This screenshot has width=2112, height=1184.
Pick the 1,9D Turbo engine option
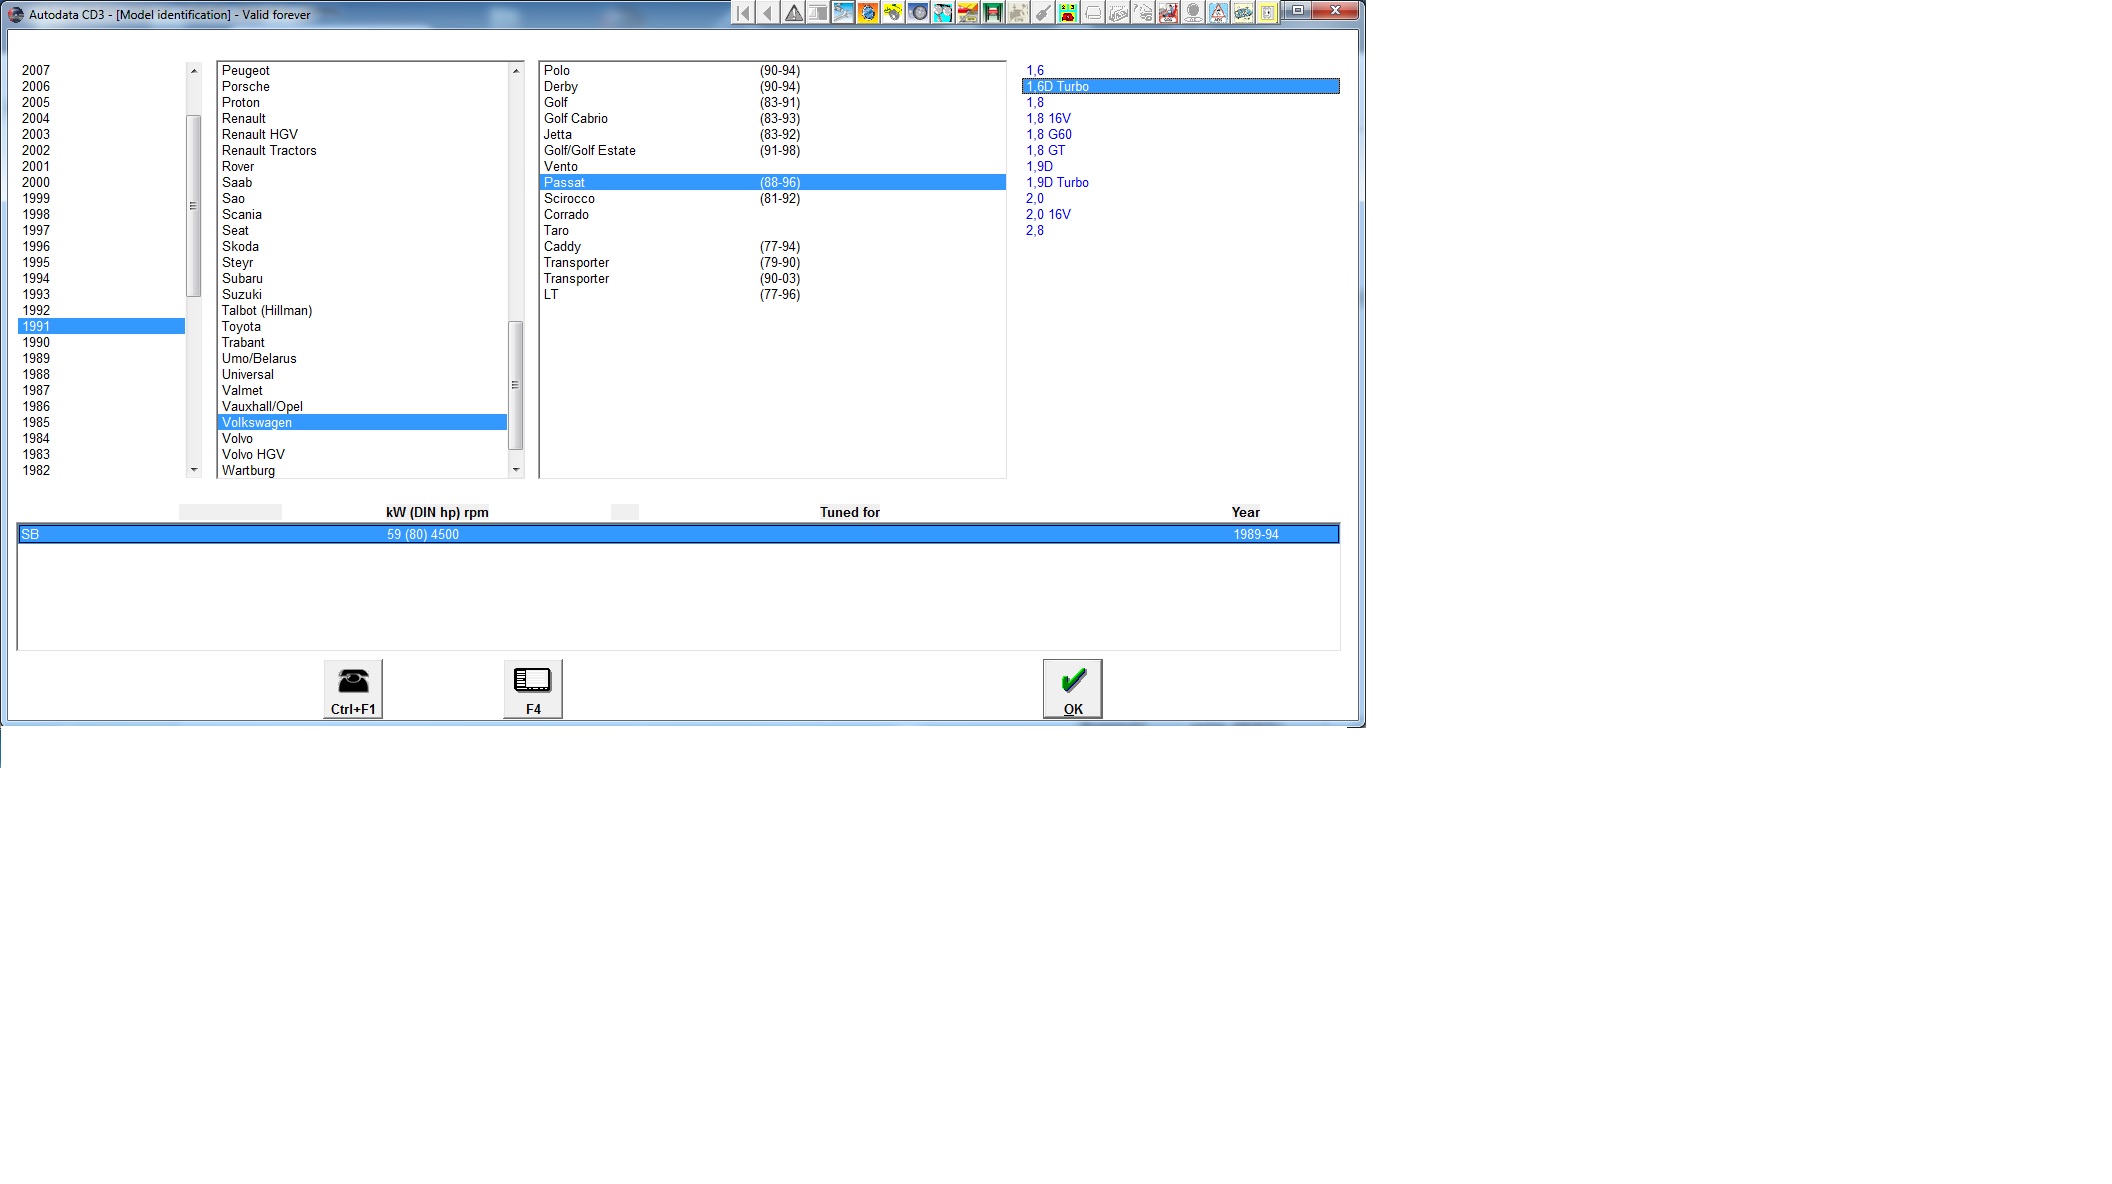pos(1057,182)
